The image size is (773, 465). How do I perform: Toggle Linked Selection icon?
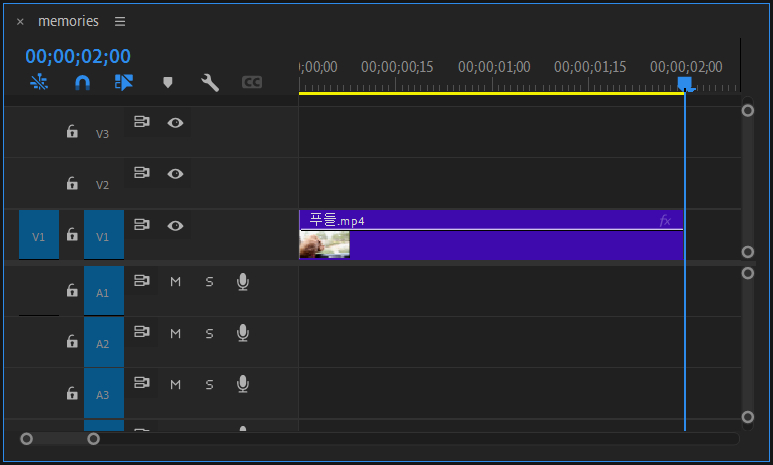pos(124,82)
